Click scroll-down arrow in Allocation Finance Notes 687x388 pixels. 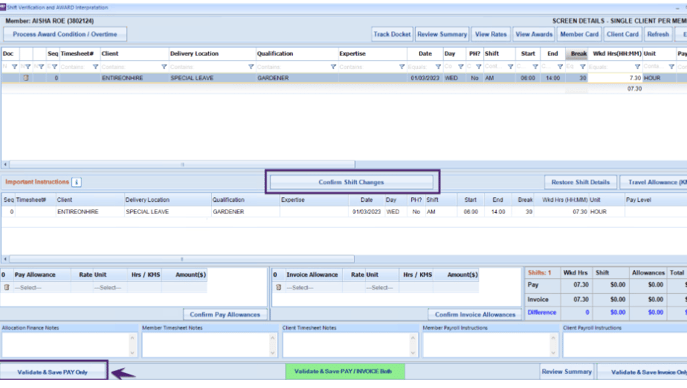(132, 353)
